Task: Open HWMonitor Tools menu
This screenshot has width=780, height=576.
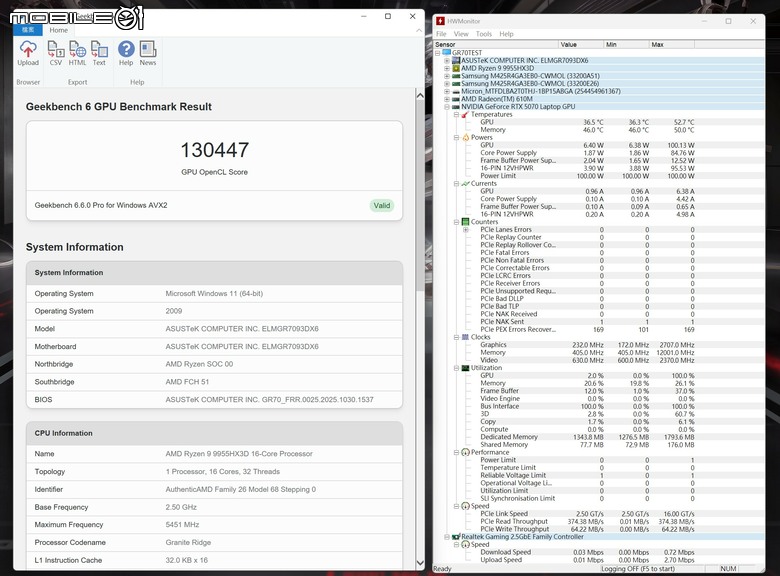Action: click(484, 34)
